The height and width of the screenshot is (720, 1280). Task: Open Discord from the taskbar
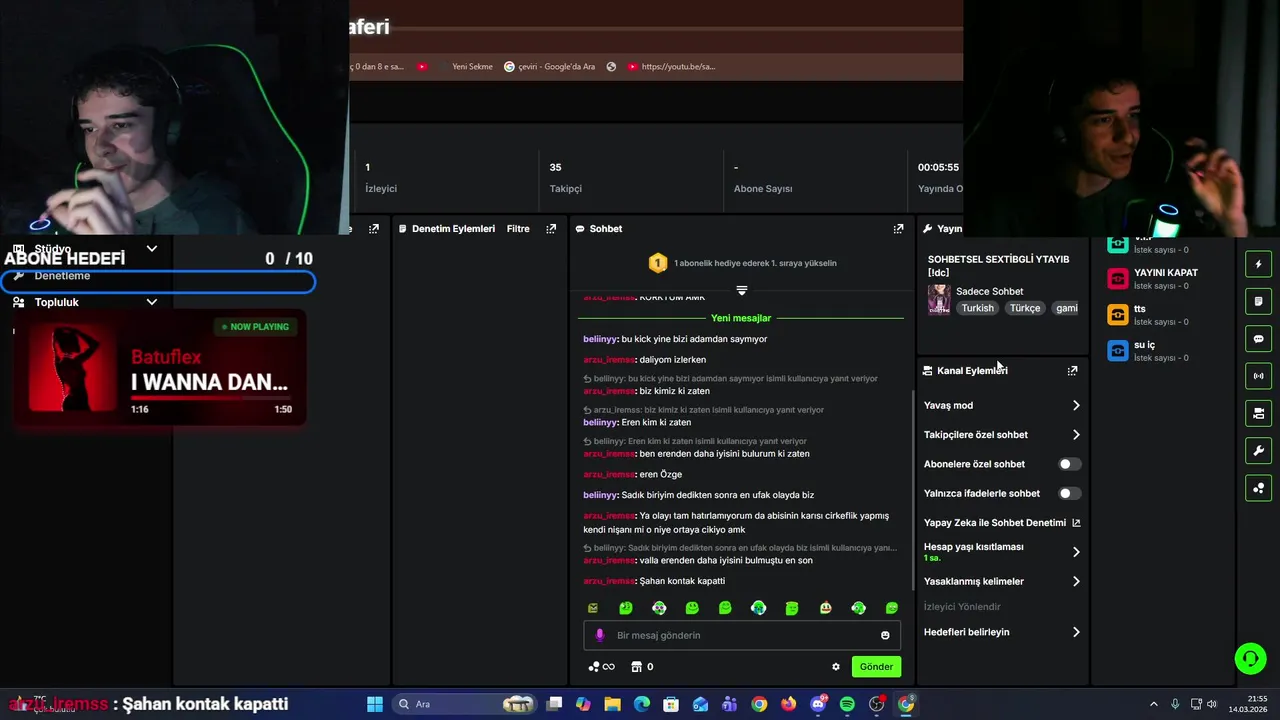tap(818, 704)
